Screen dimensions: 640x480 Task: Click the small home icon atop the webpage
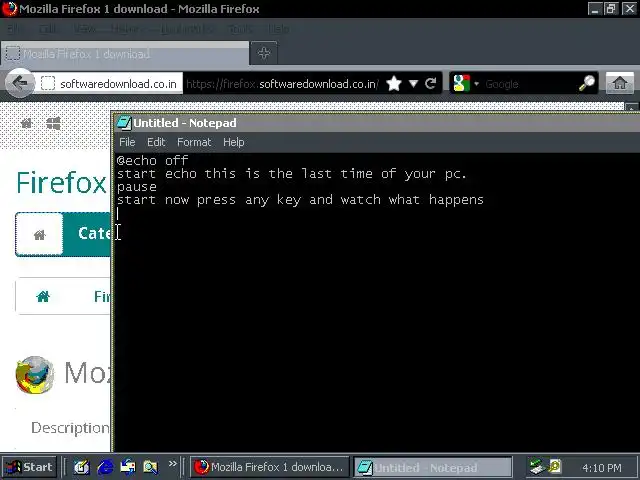[27, 123]
